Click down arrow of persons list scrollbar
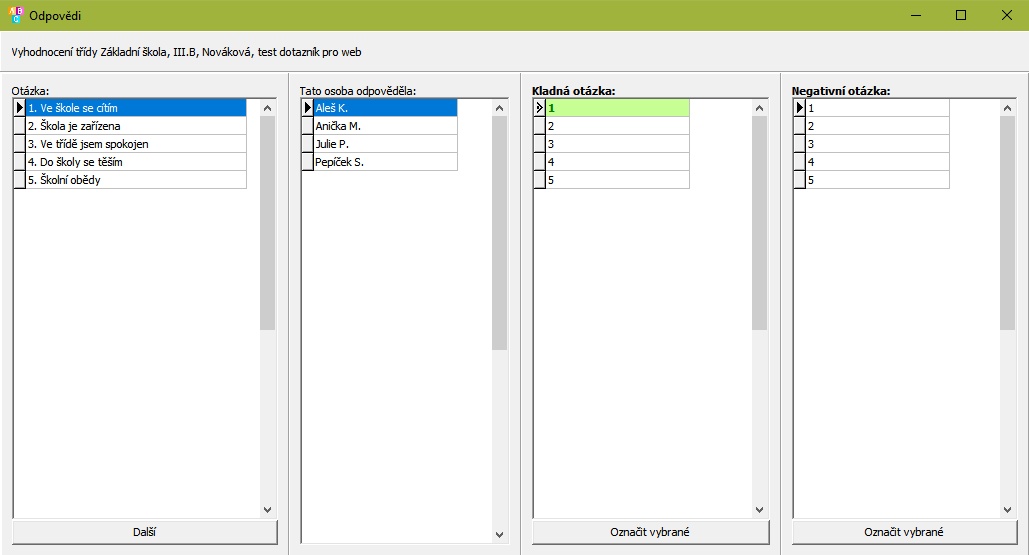The height and width of the screenshot is (555, 1029). point(499,535)
